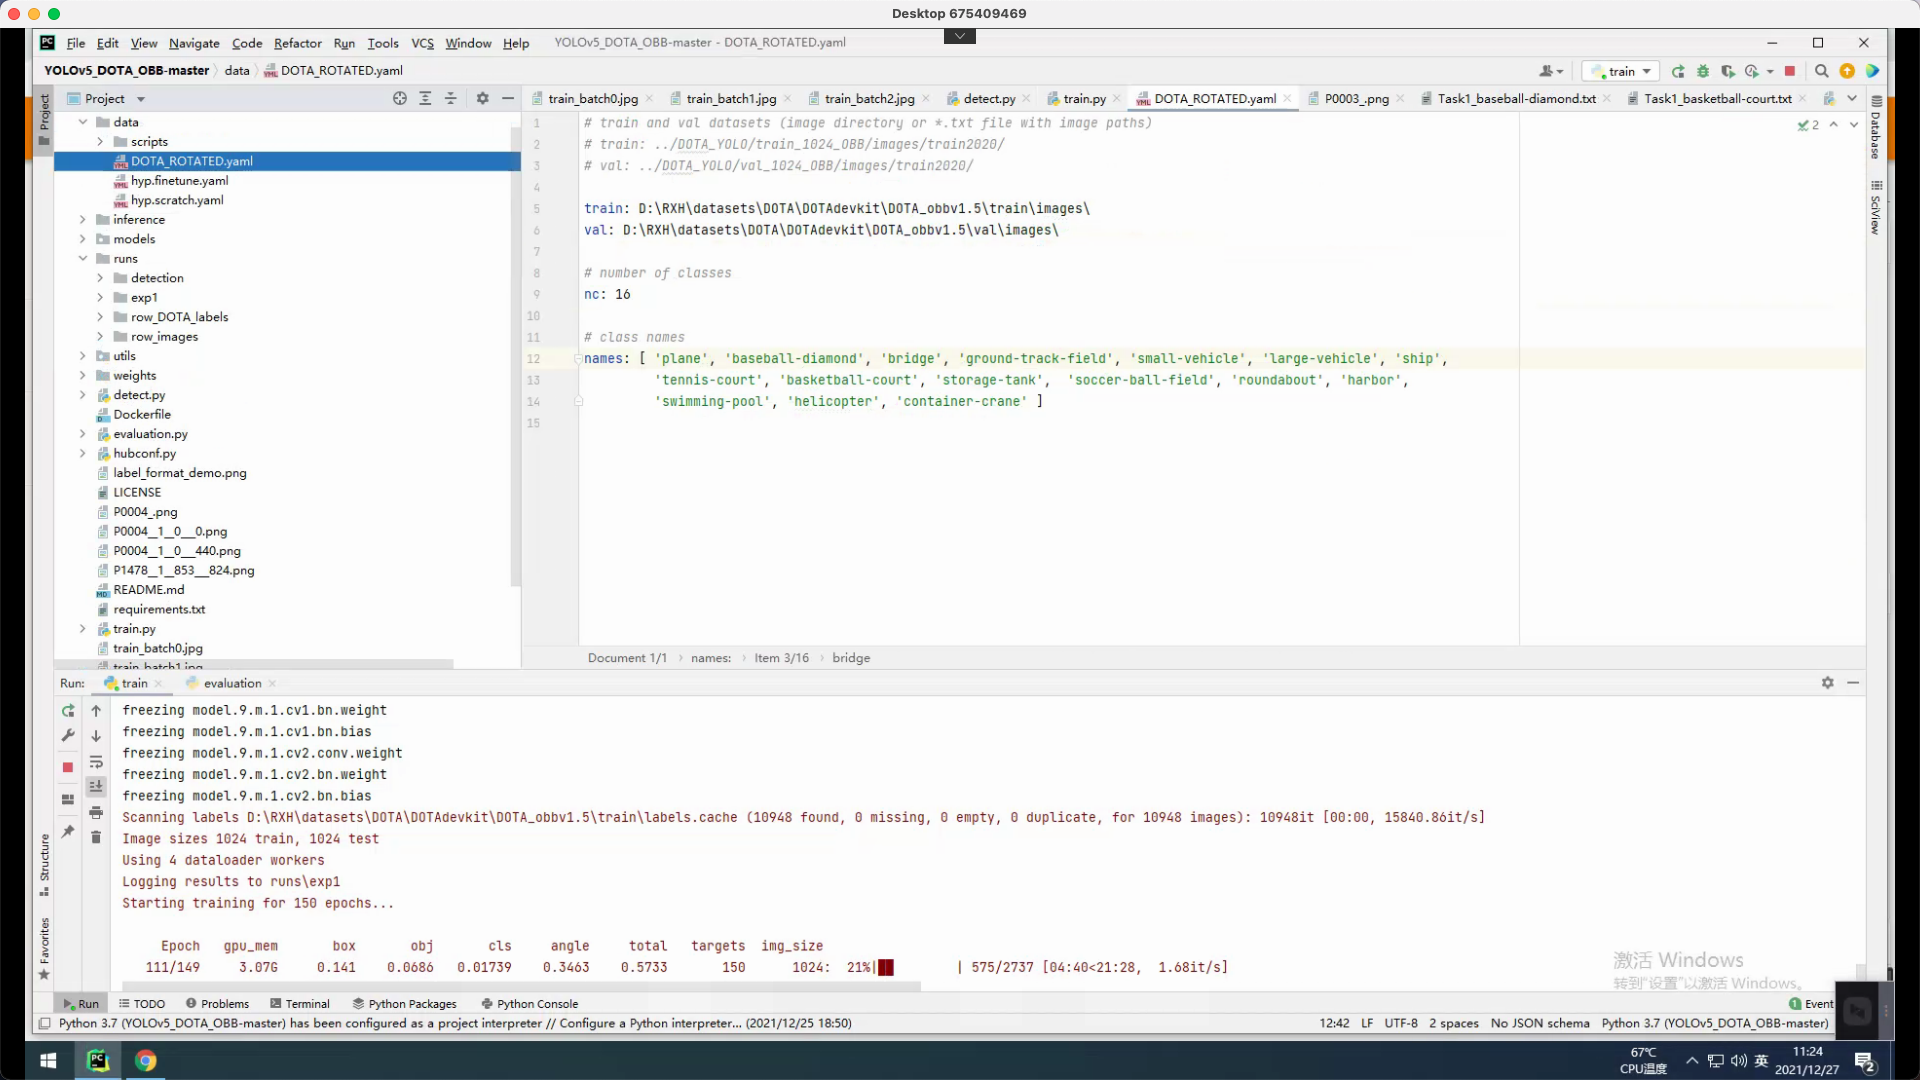
Task: Run 'train' with coverage
Action: [x=1728, y=71]
